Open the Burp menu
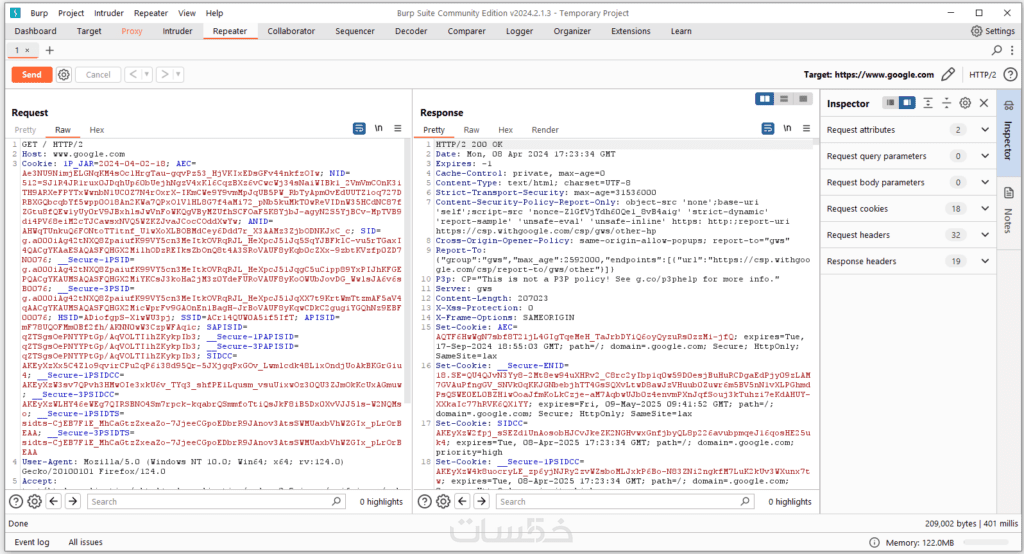The width and height of the screenshot is (1024, 554). click(x=39, y=13)
